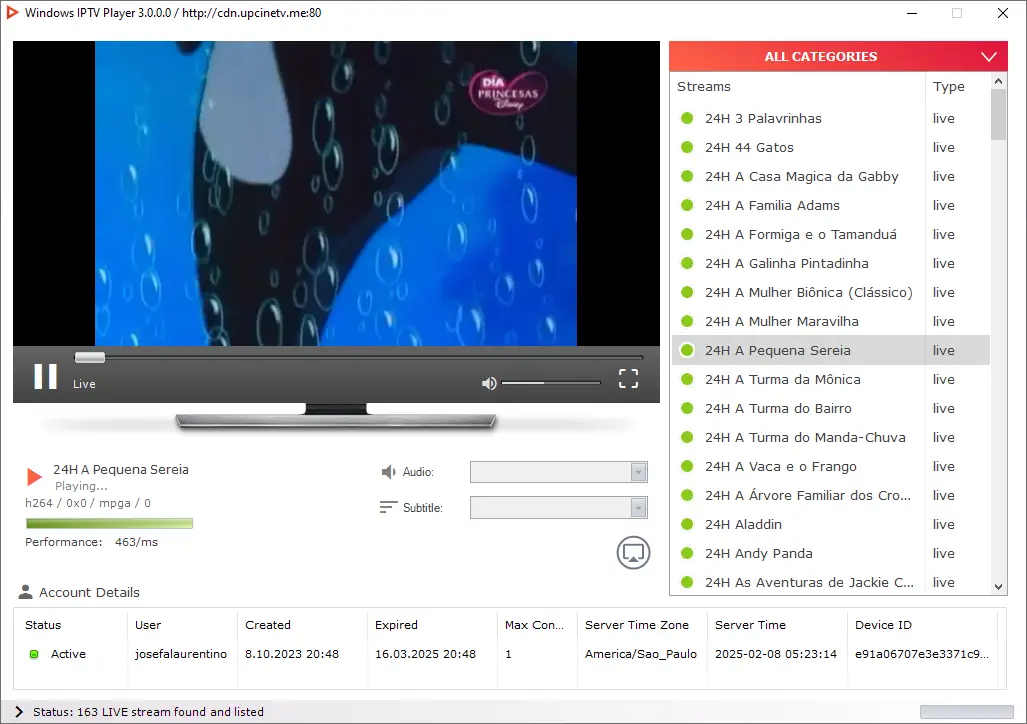Click the Account Details user icon
The image size is (1027, 724).
point(26,592)
